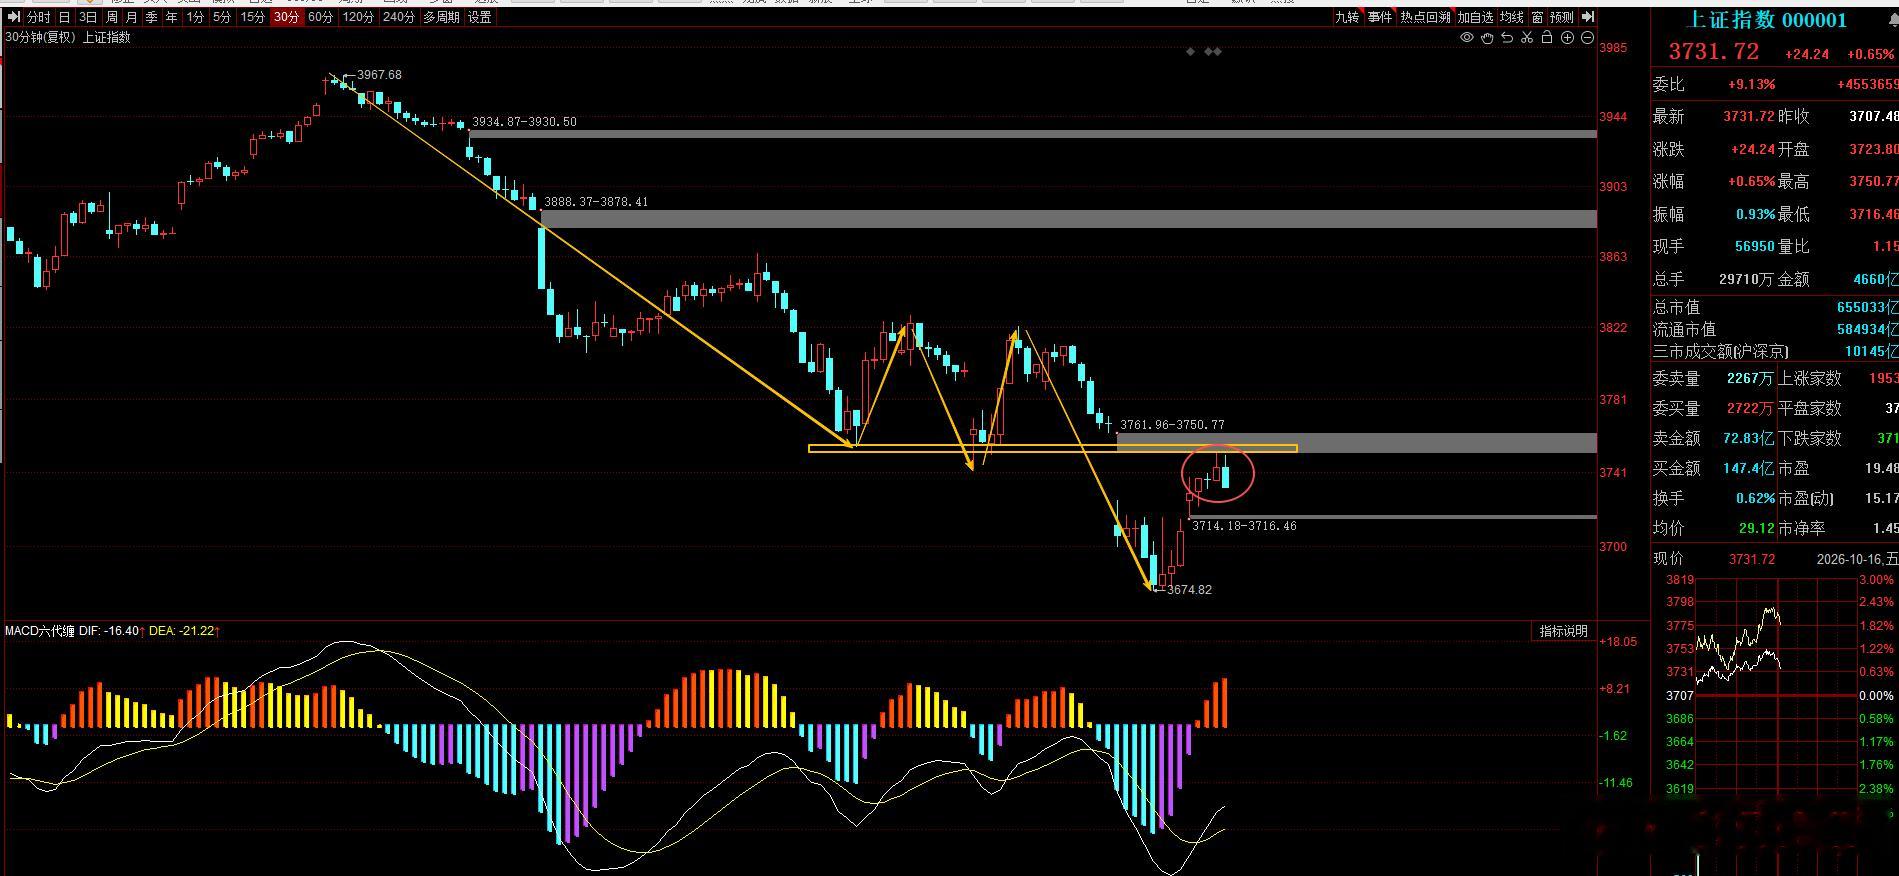1899x876 pixels.
Task: Click the 上证指数 000001 title
Action: (1767, 20)
